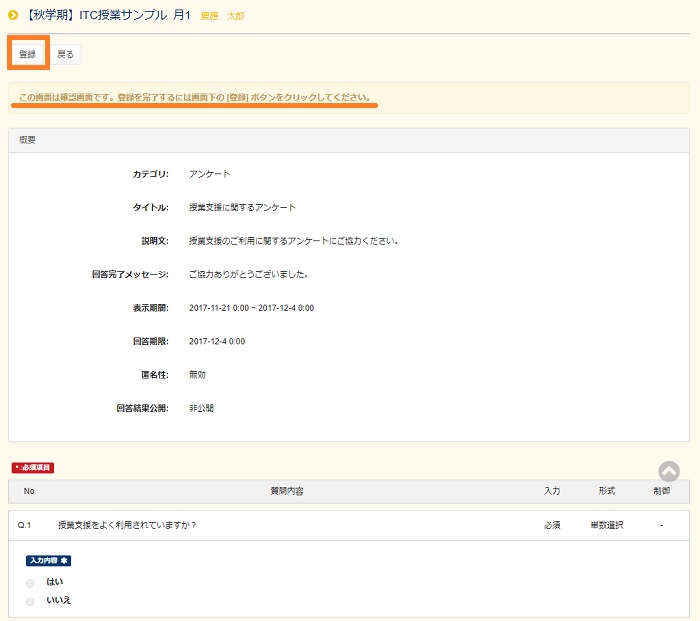
Task: Select the Q.1 question row
Action: [x=127, y=525]
